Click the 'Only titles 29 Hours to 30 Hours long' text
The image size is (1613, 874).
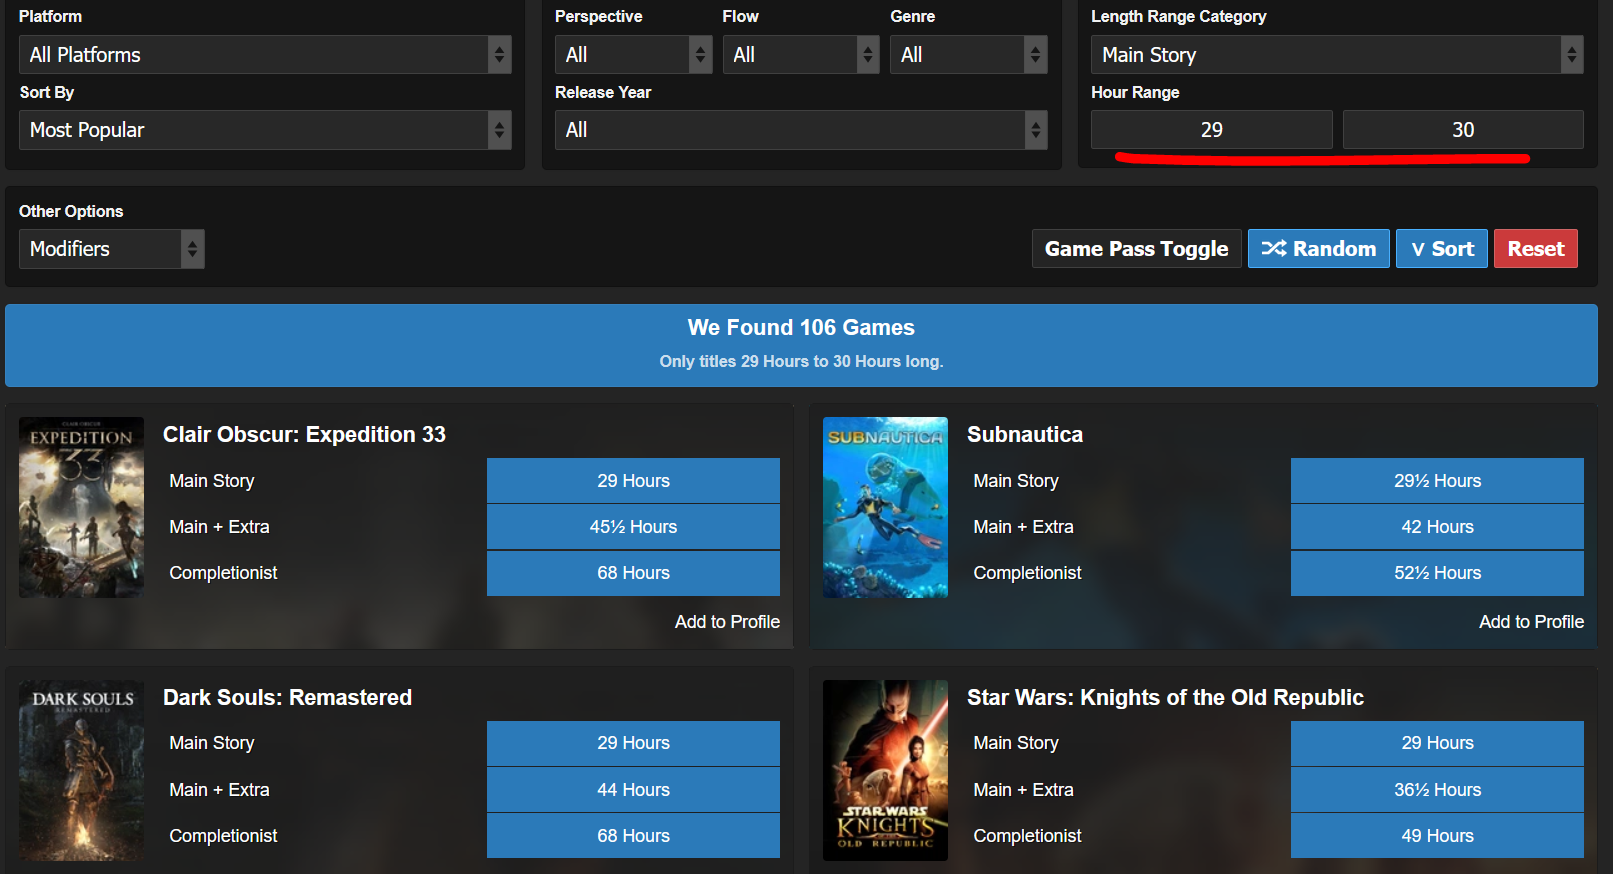click(801, 362)
